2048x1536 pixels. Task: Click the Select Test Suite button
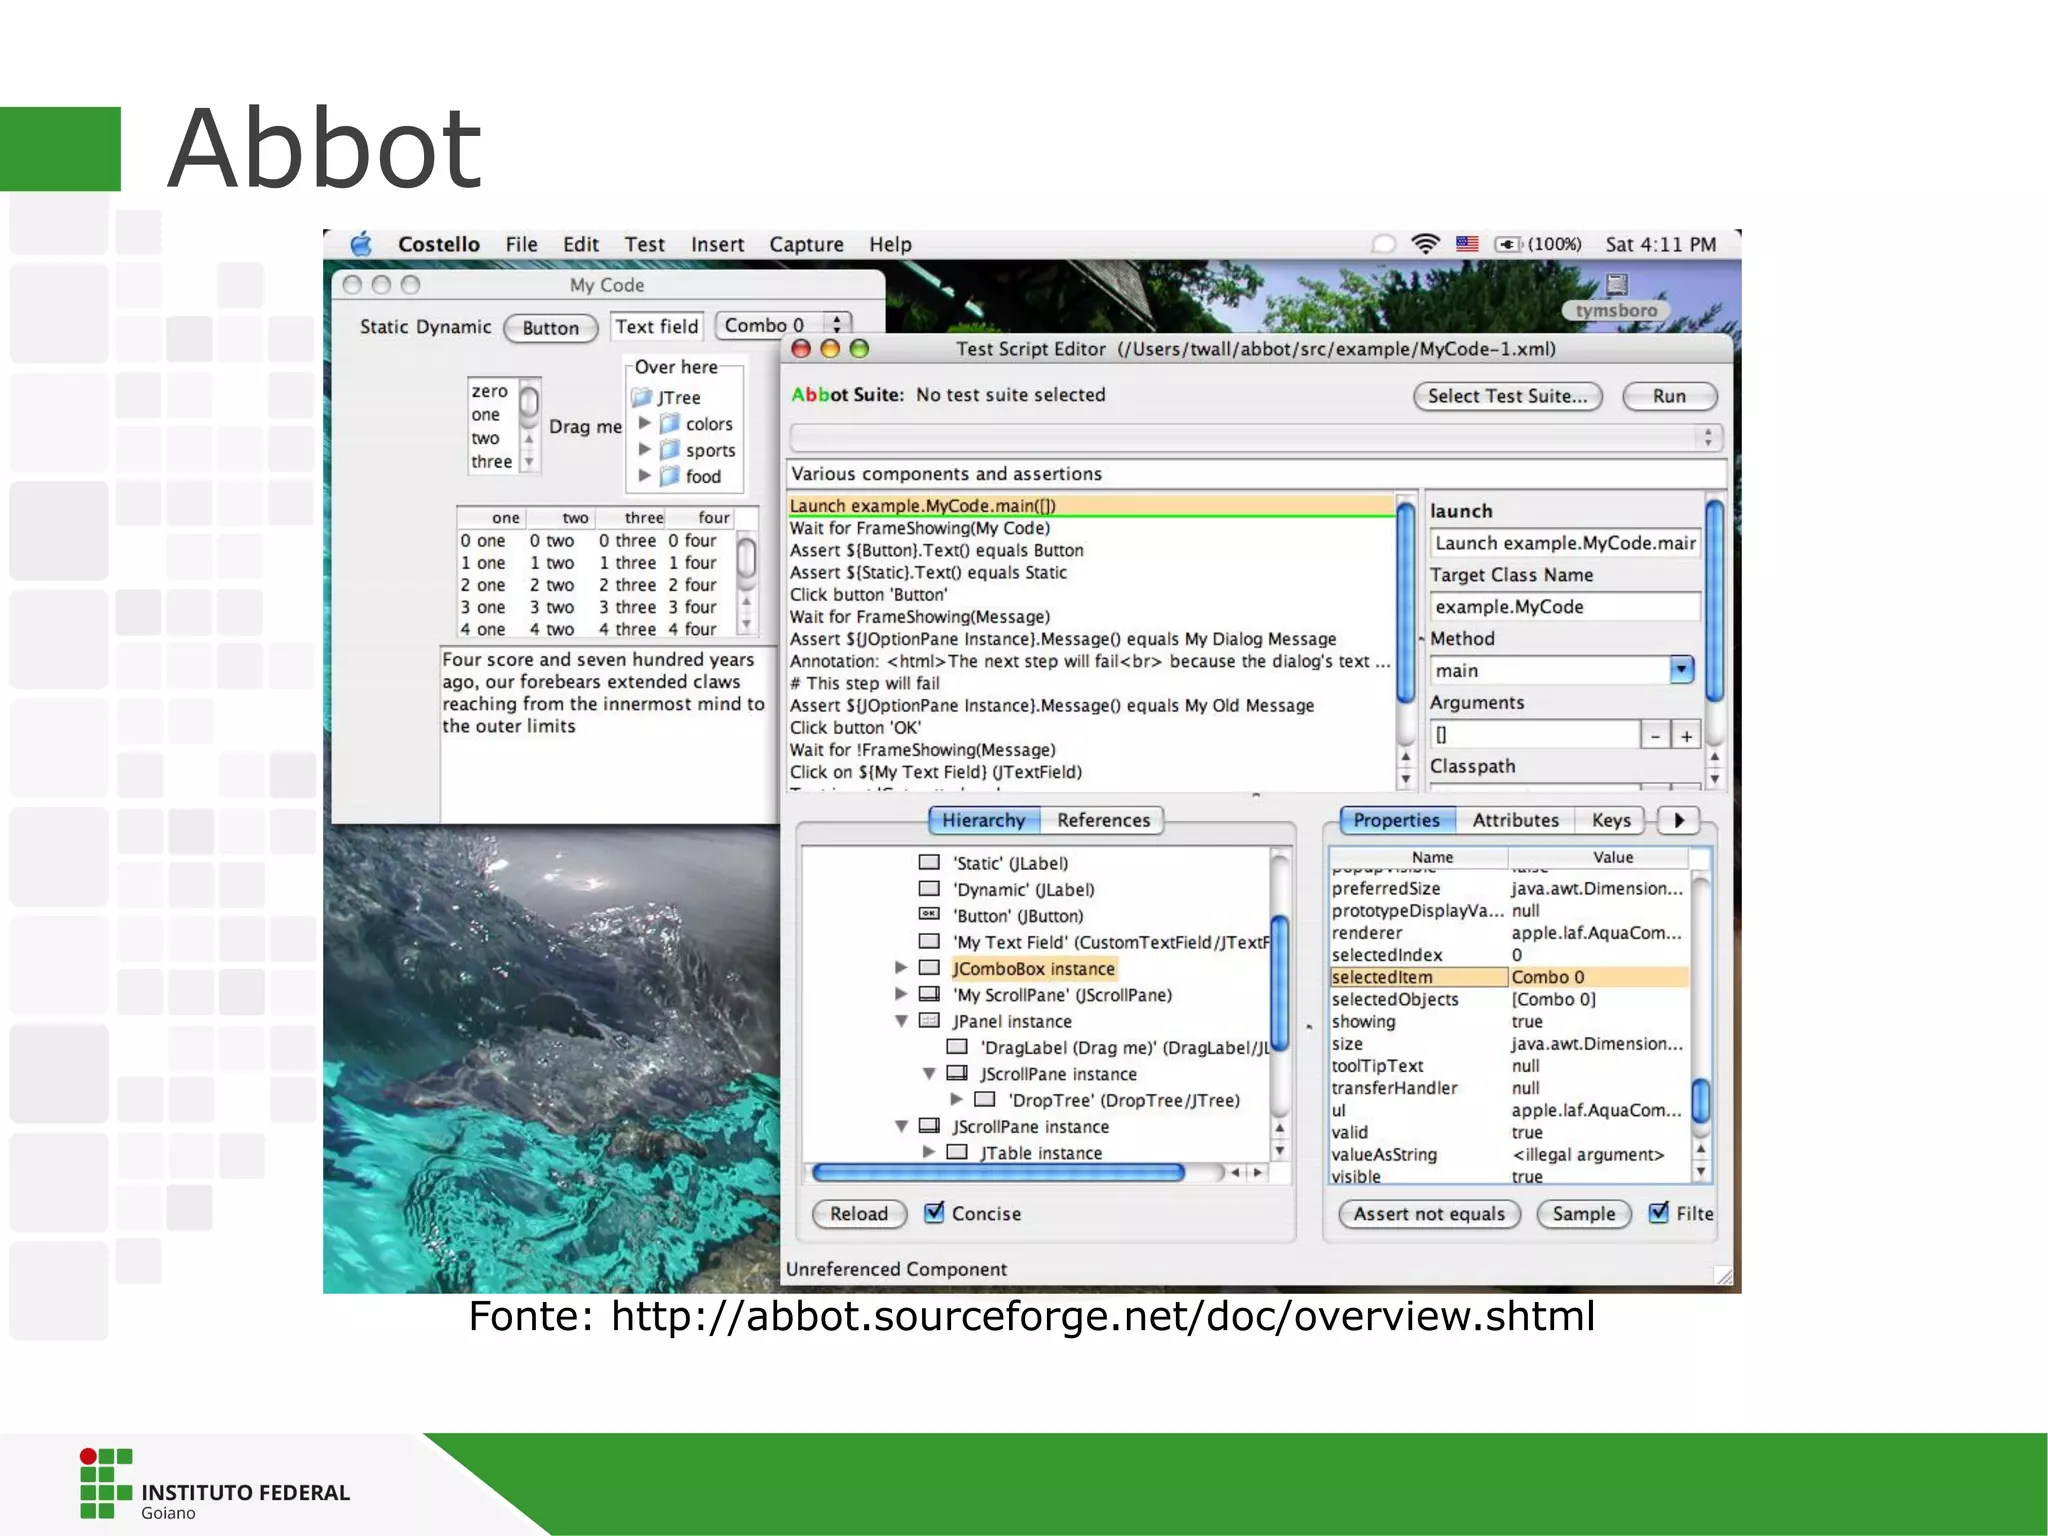point(1507,396)
